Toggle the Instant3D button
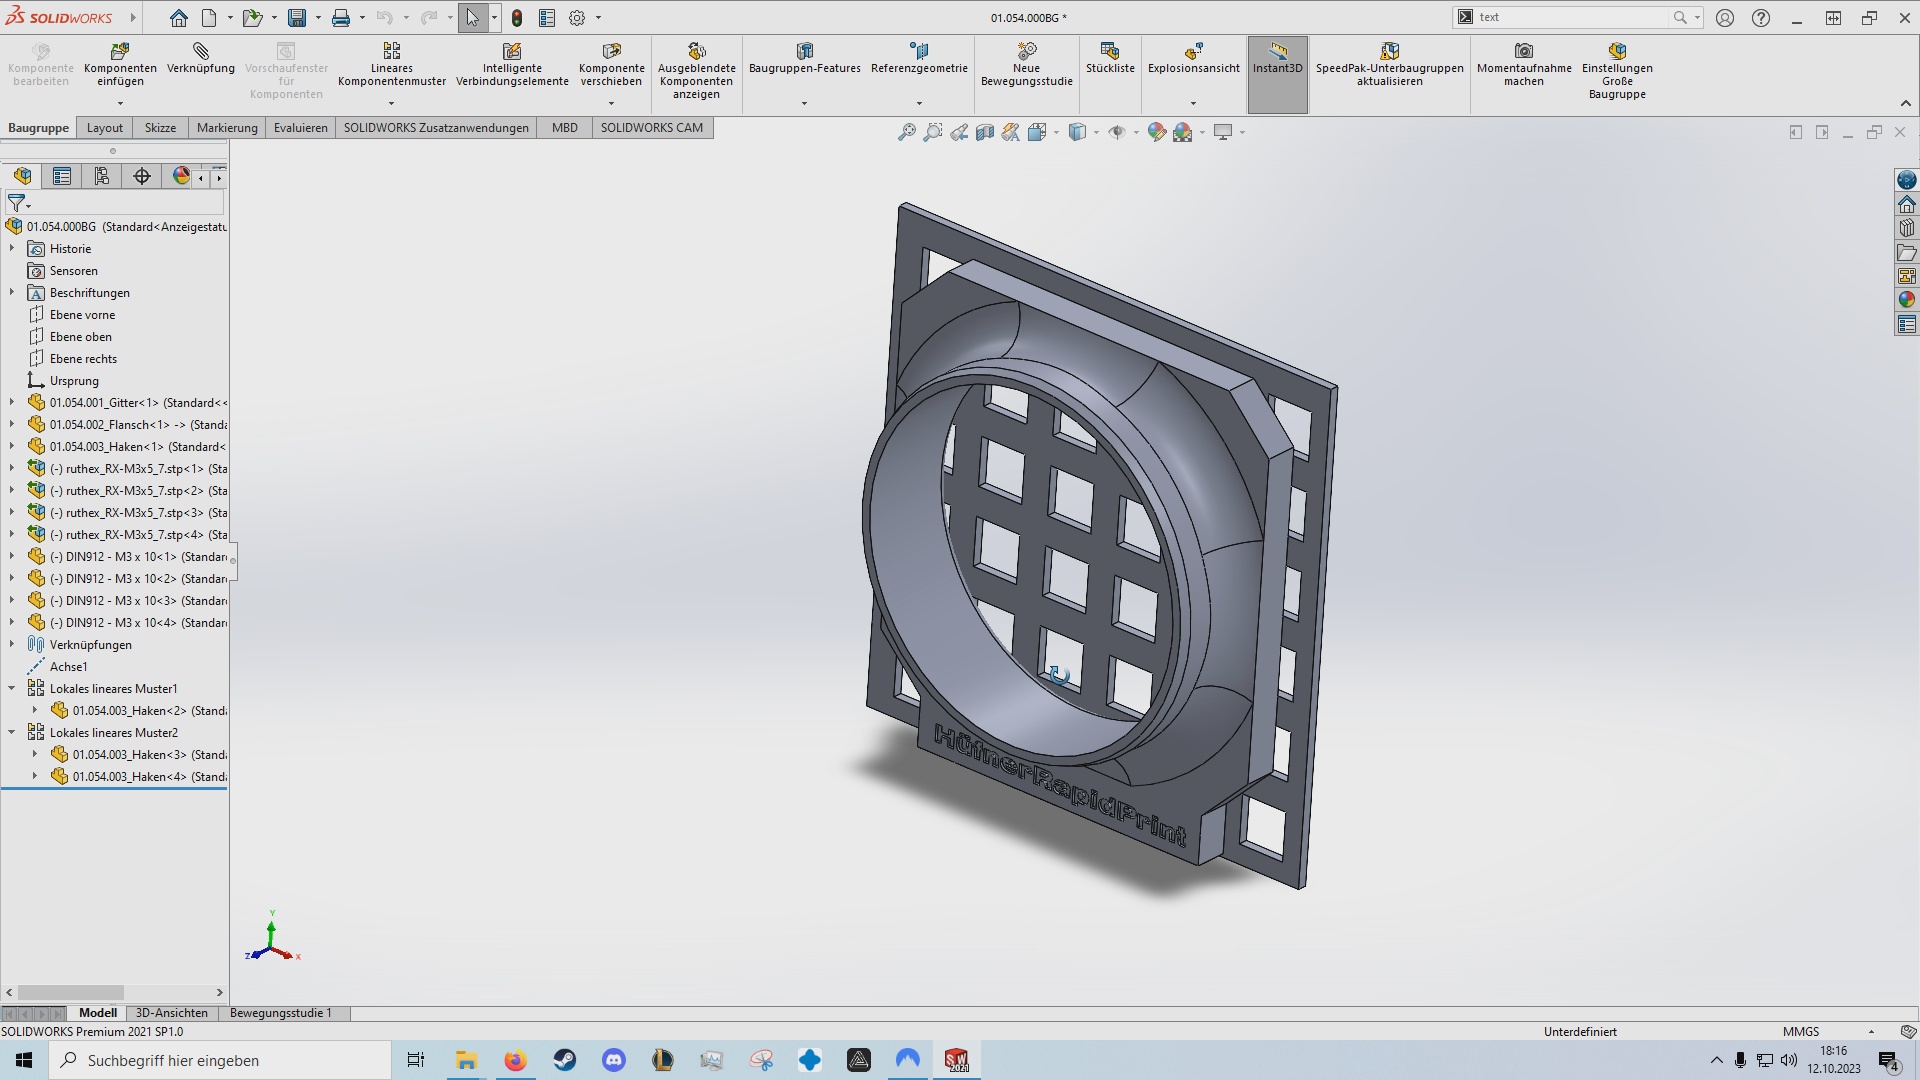Image resolution: width=1920 pixels, height=1080 pixels. point(1277,51)
